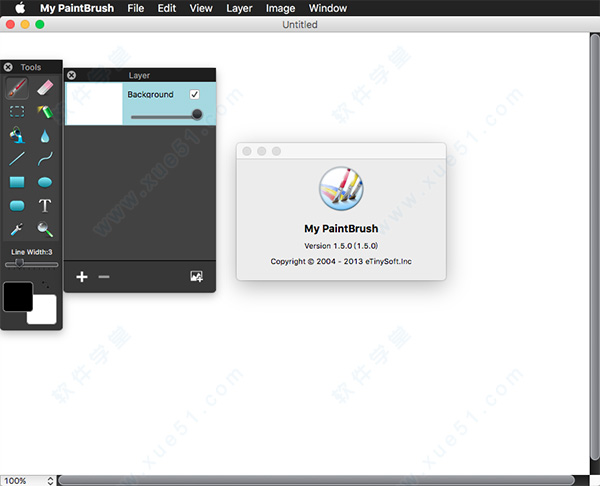Select the water drop blur tool
Screen dimensions: 600x486
click(x=45, y=136)
